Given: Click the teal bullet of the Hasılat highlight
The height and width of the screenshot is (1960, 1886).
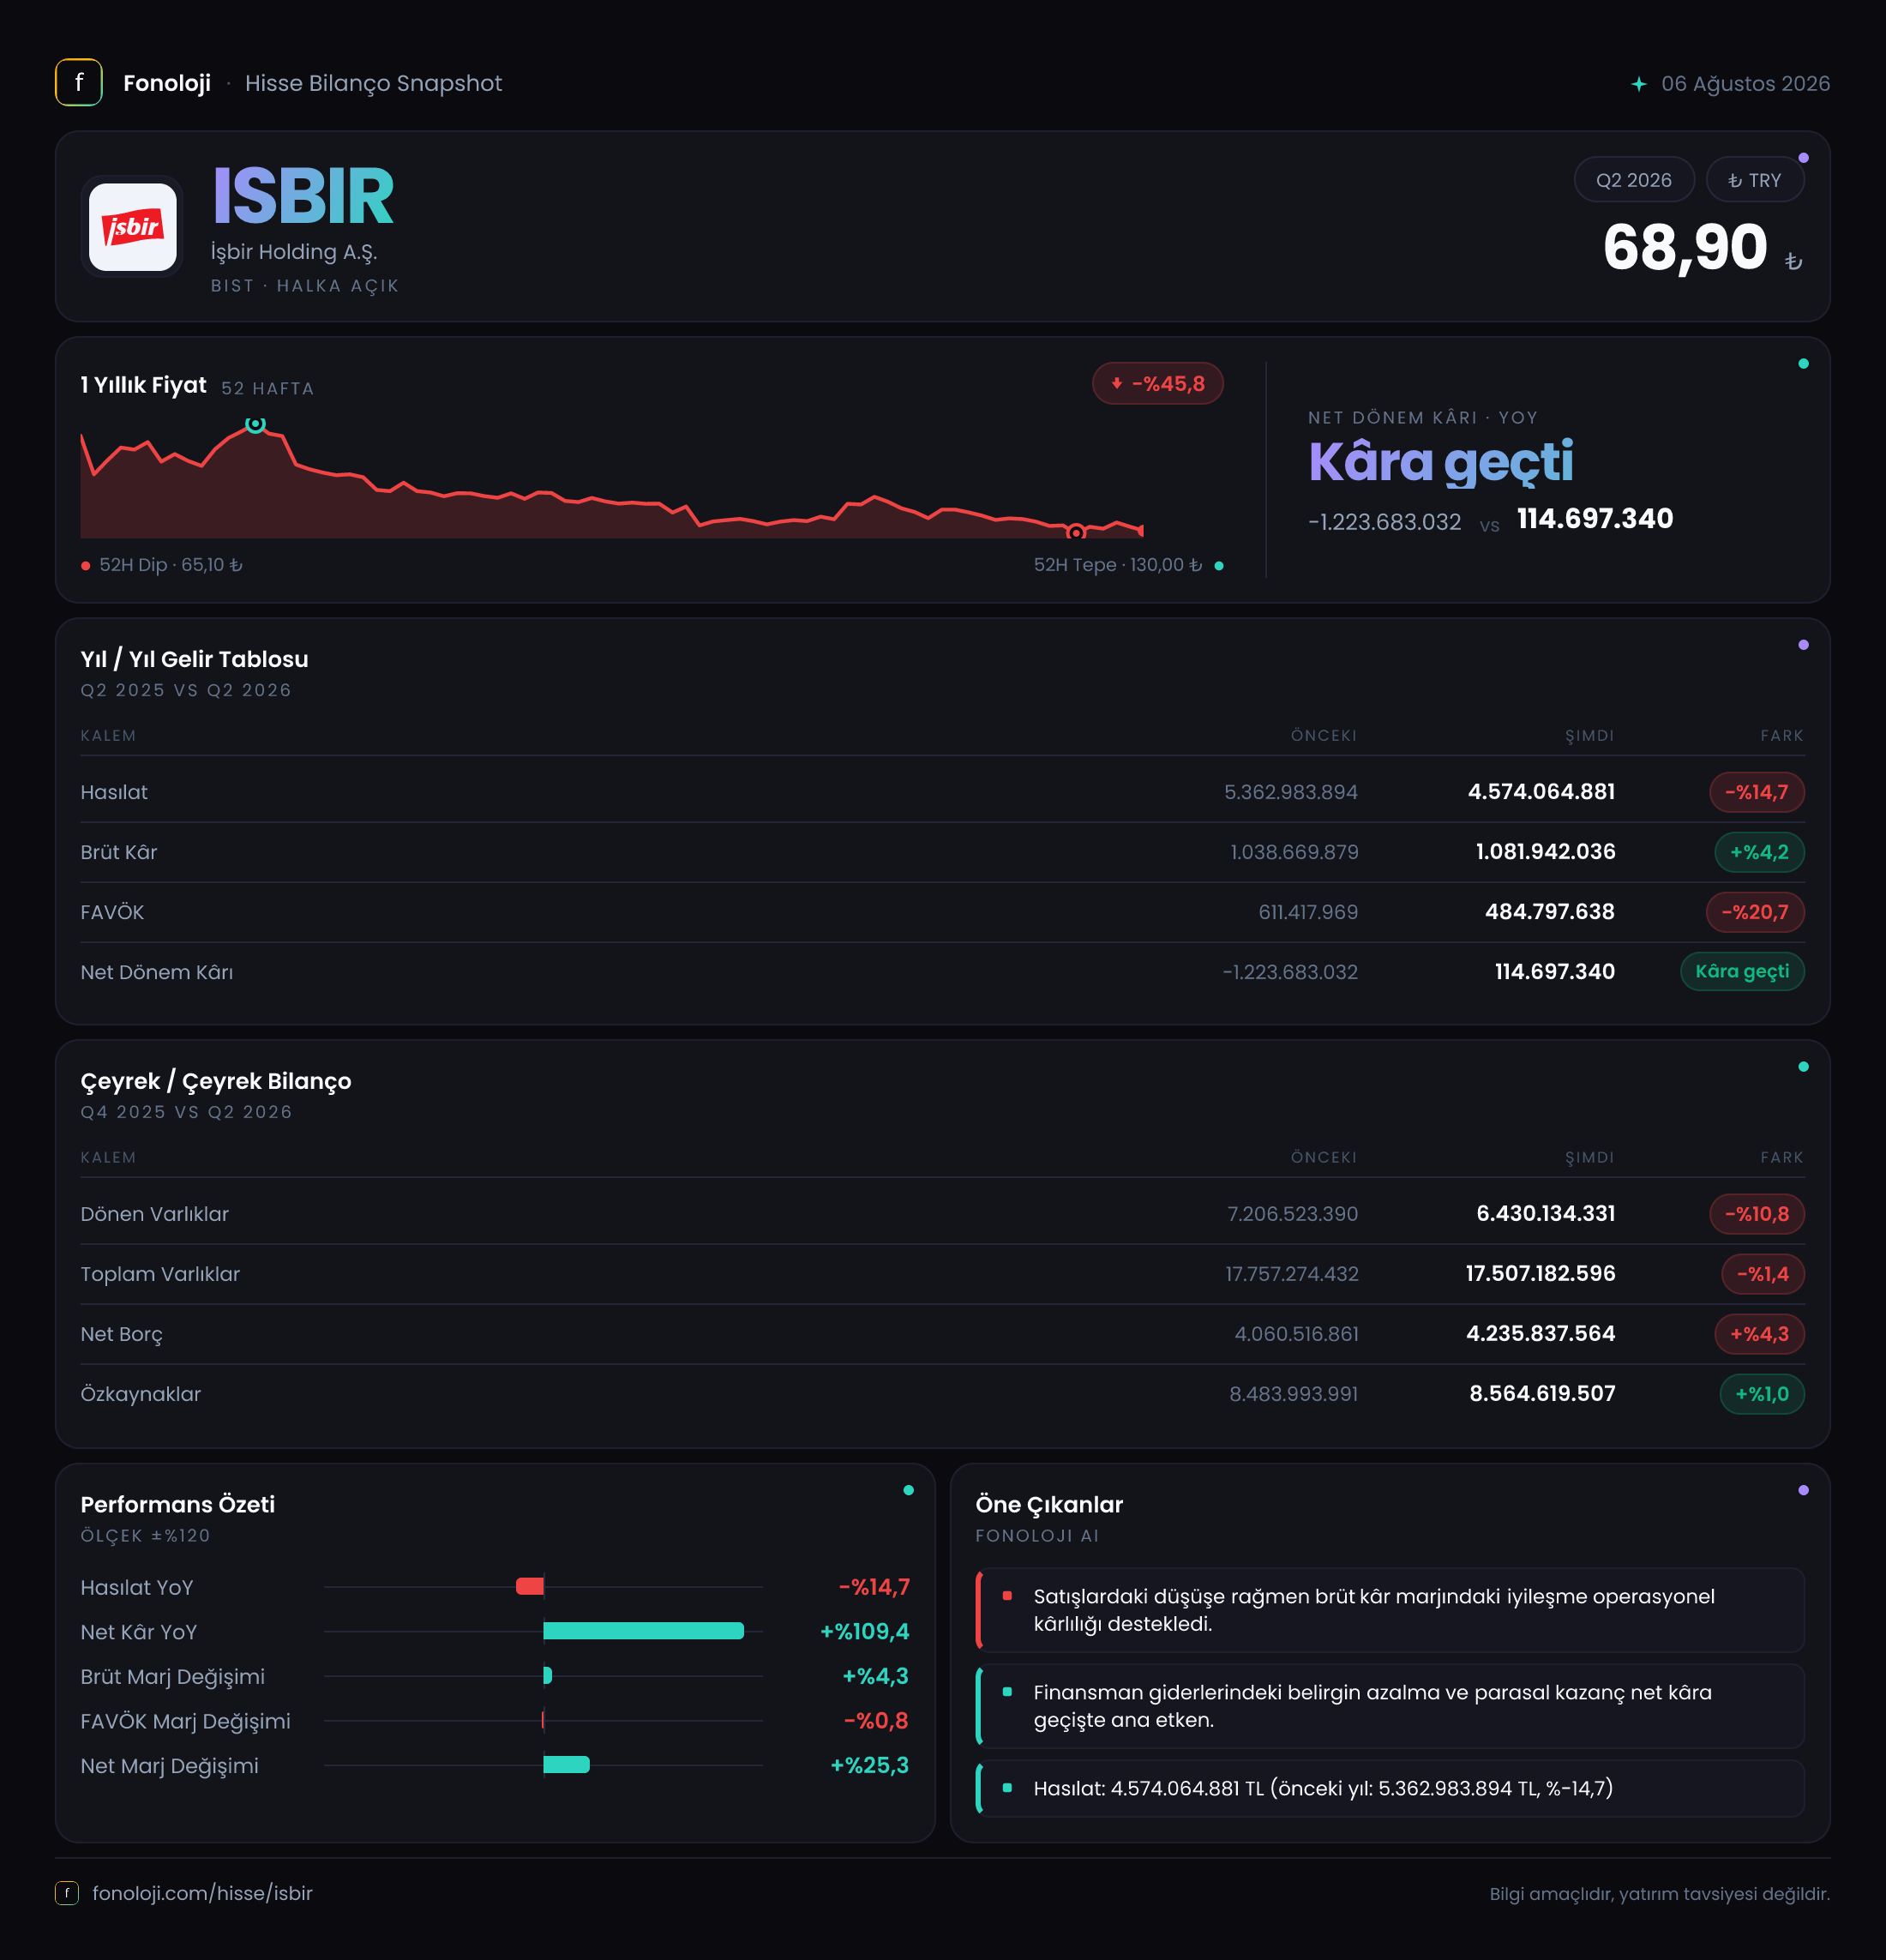Looking at the screenshot, I should click(x=1007, y=1788).
